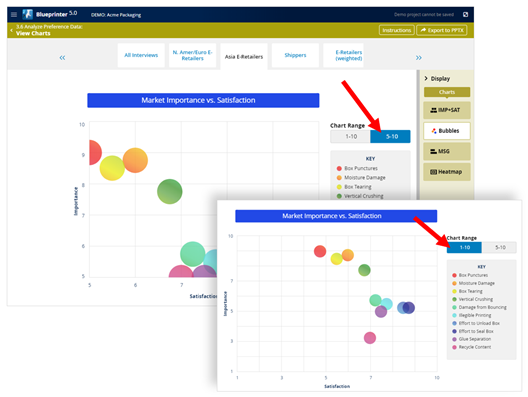Set Chart Range to 5-10 in main chart
This screenshot has width=528, height=397.
(391, 136)
